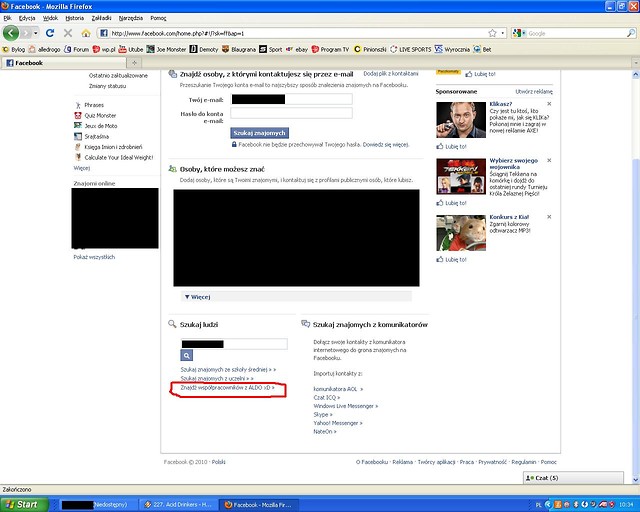Image resolution: width=640 pixels, height=512 pixels.
Task: Open Szukaj znajomych ze szkoły średniej link
Action: tap(228, 369)
